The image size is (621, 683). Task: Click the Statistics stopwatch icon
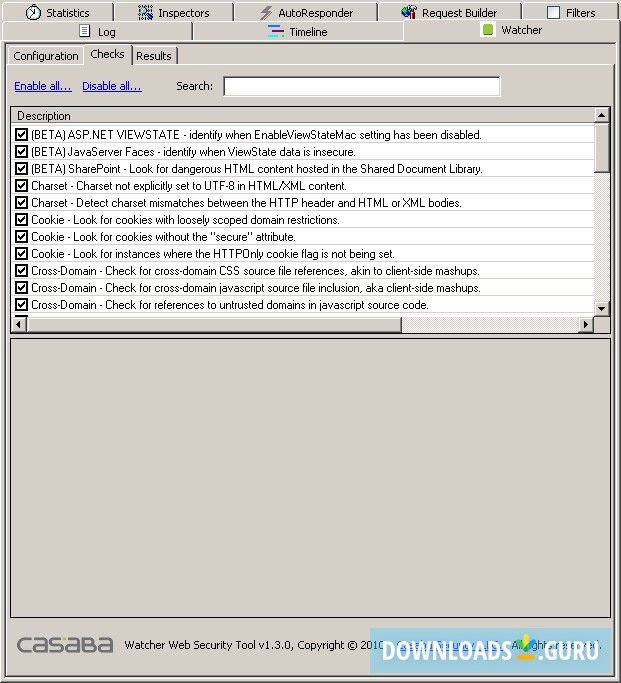[x=33, y=12]
